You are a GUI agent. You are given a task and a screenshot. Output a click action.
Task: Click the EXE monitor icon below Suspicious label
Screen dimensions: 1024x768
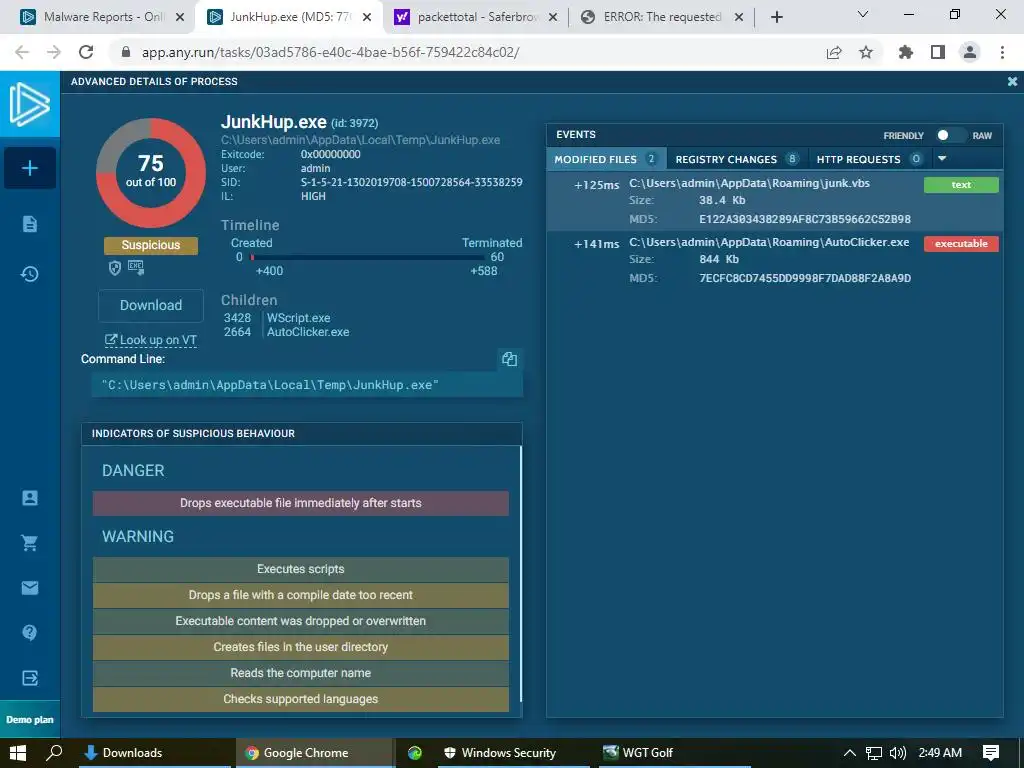(136, 267)
